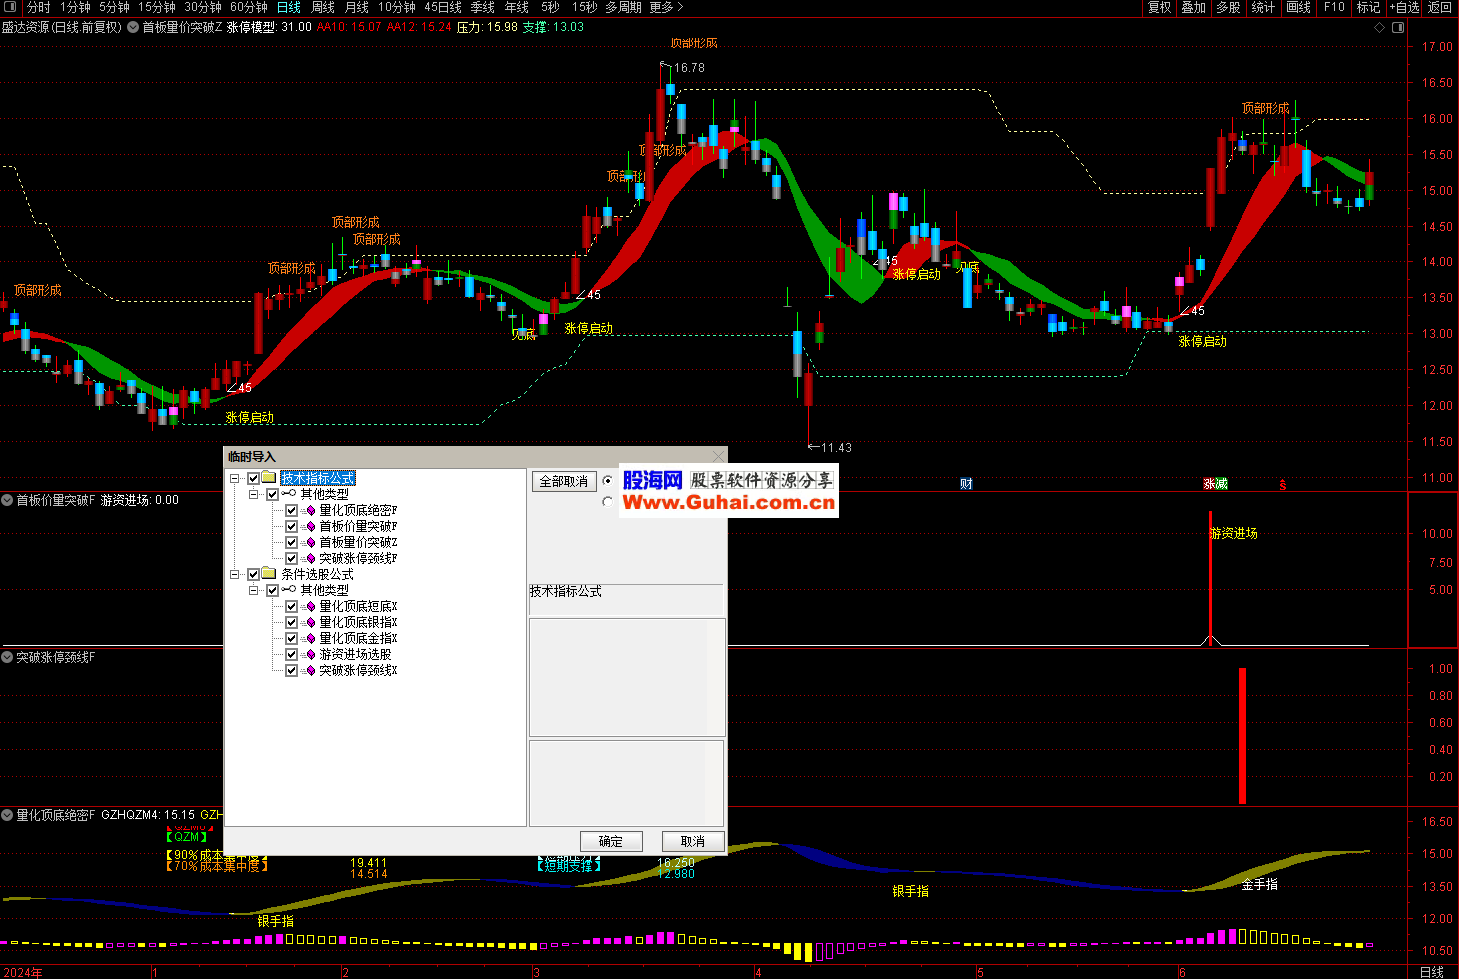Click the red 涨减 marker below the chart

(1215, 484)
